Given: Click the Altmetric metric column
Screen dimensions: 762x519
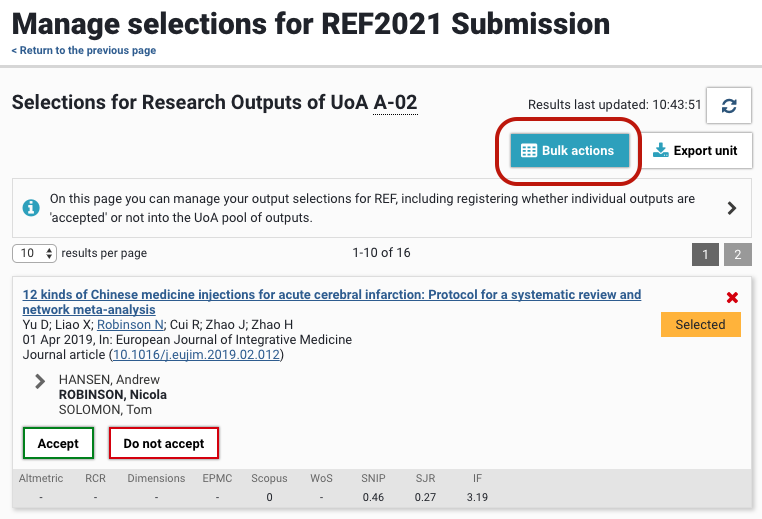Looking at the screenshot, I should pos(40,479).
